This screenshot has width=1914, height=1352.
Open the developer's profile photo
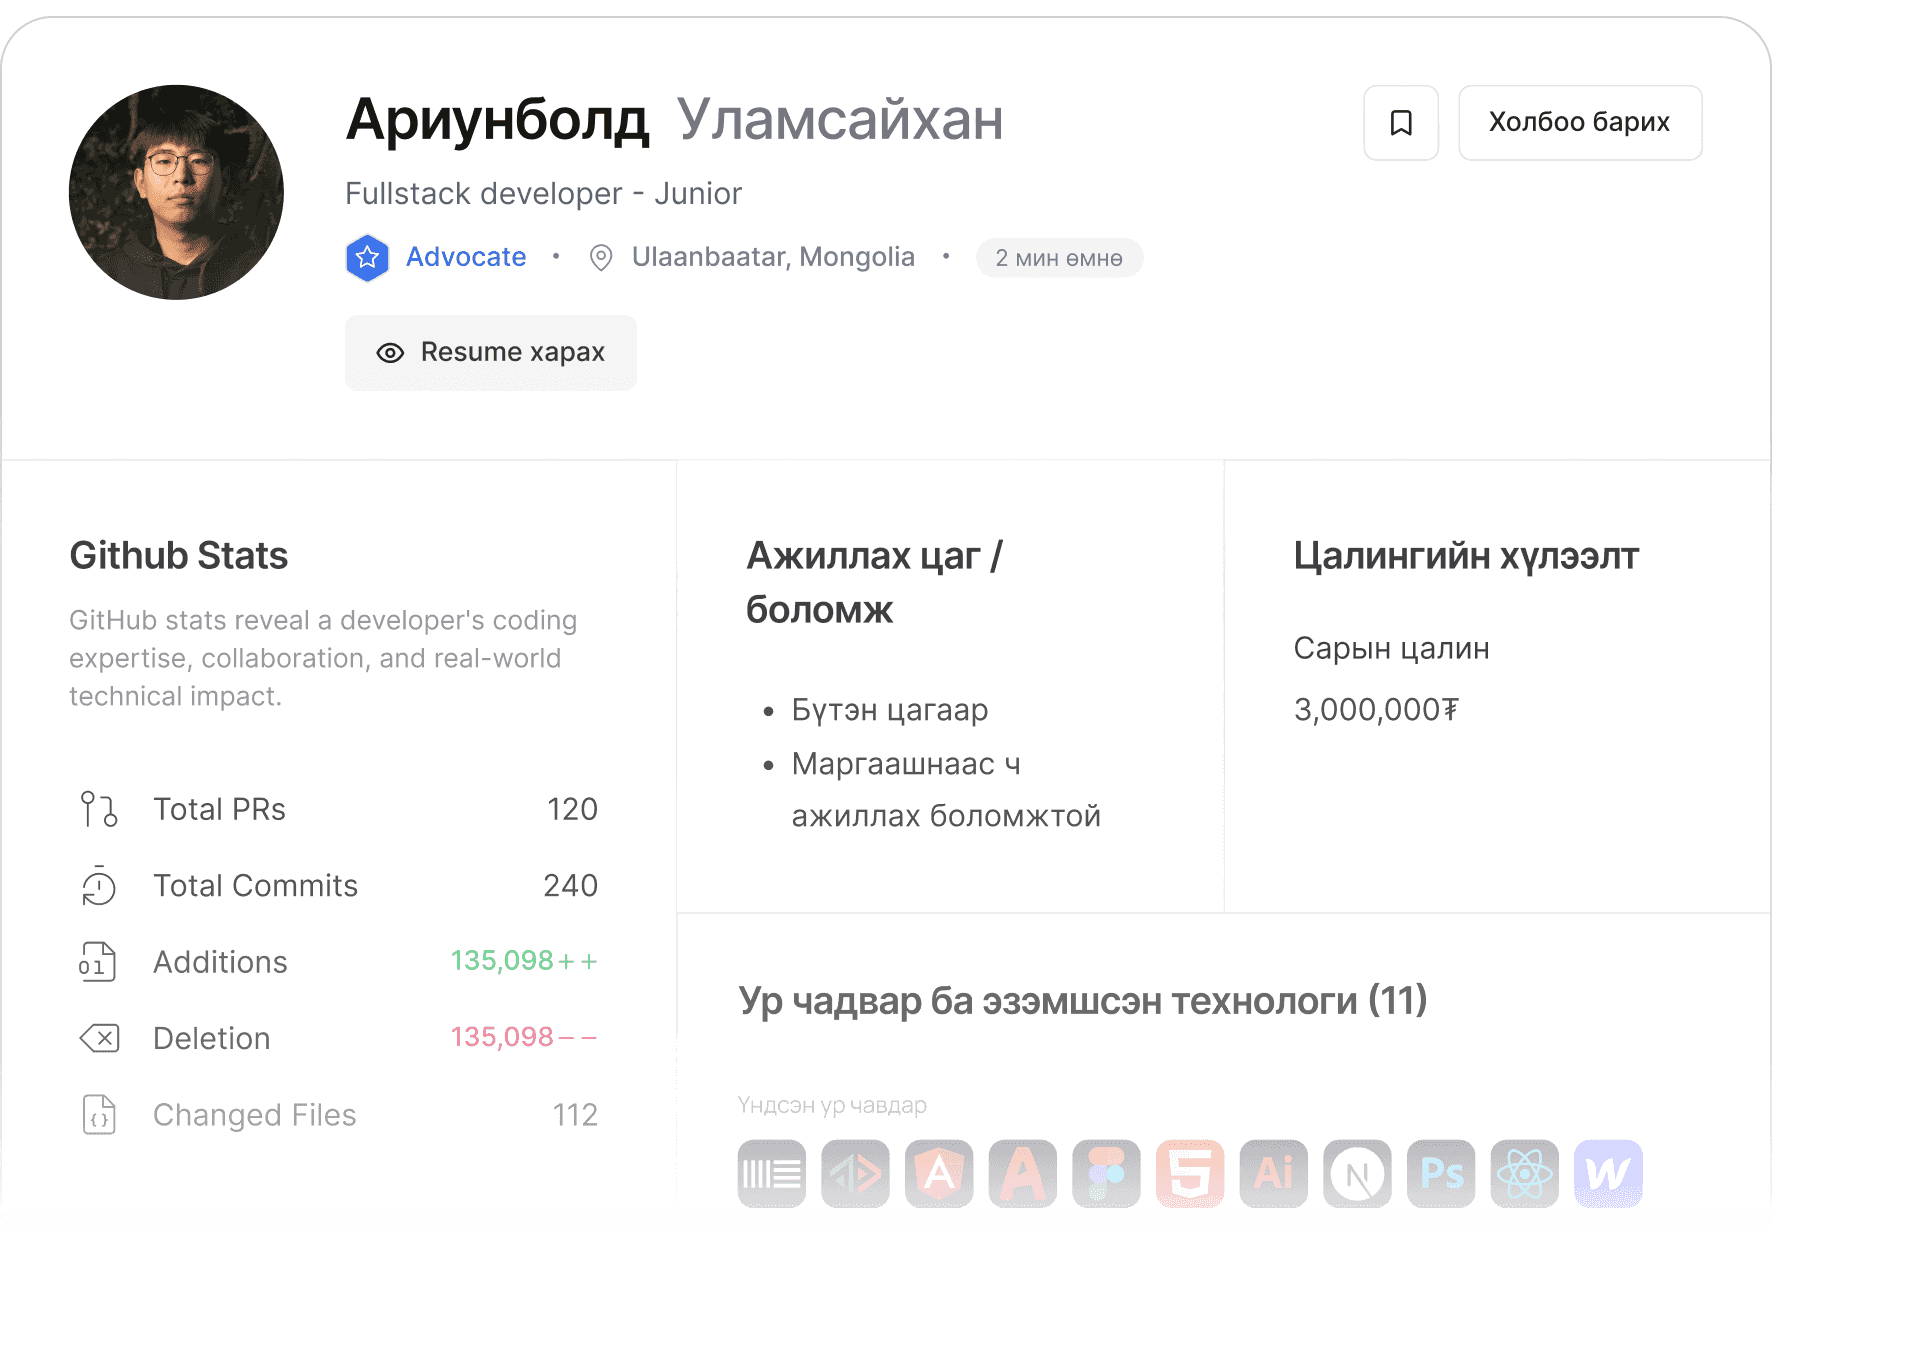pyautogui.click(x=176, y=192)
